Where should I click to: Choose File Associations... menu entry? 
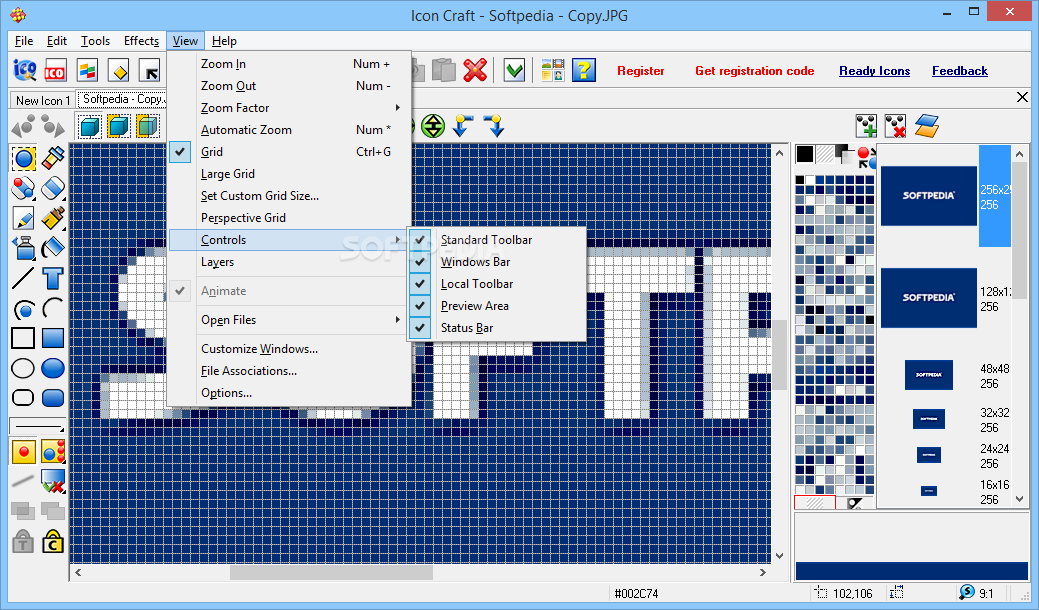pos(290,371)
